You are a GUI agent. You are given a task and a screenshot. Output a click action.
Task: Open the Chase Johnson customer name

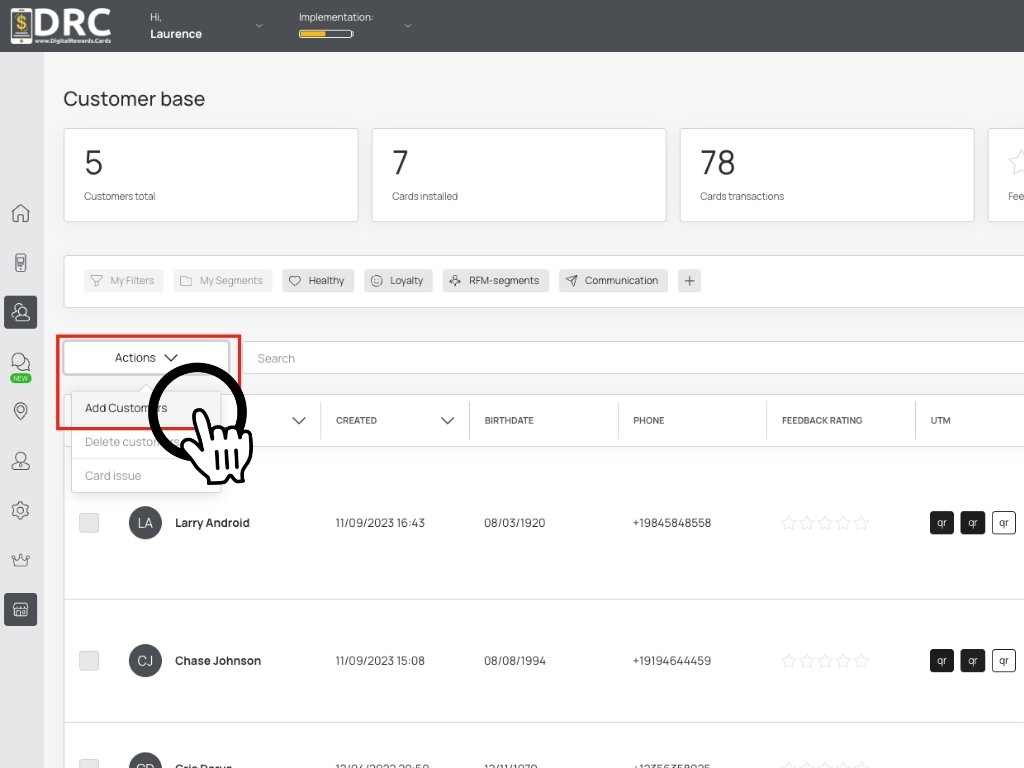coord(217,660)
